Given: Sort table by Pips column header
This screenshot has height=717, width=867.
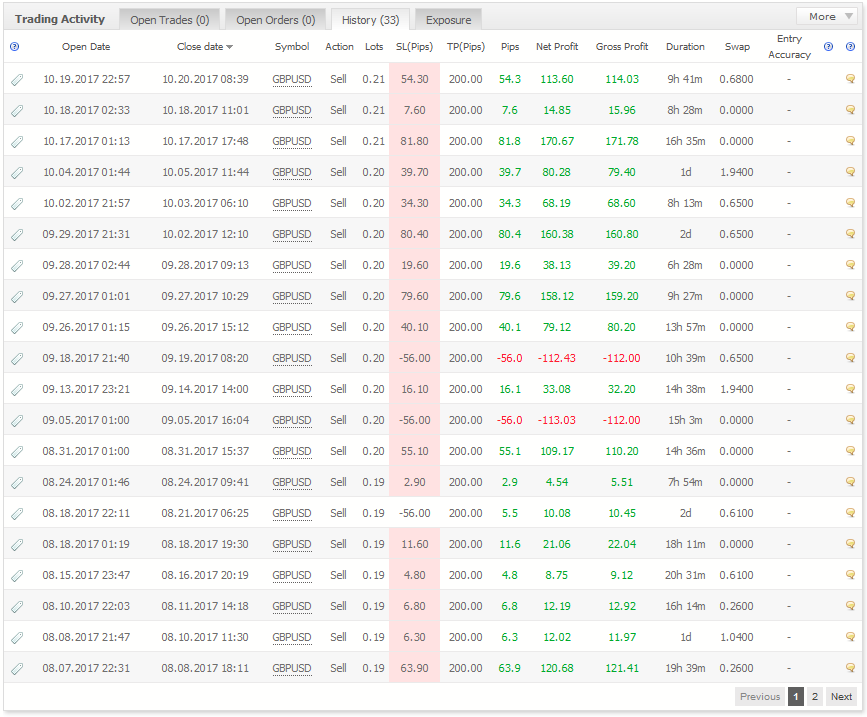Looking at the screenshot, I should 510,47.
